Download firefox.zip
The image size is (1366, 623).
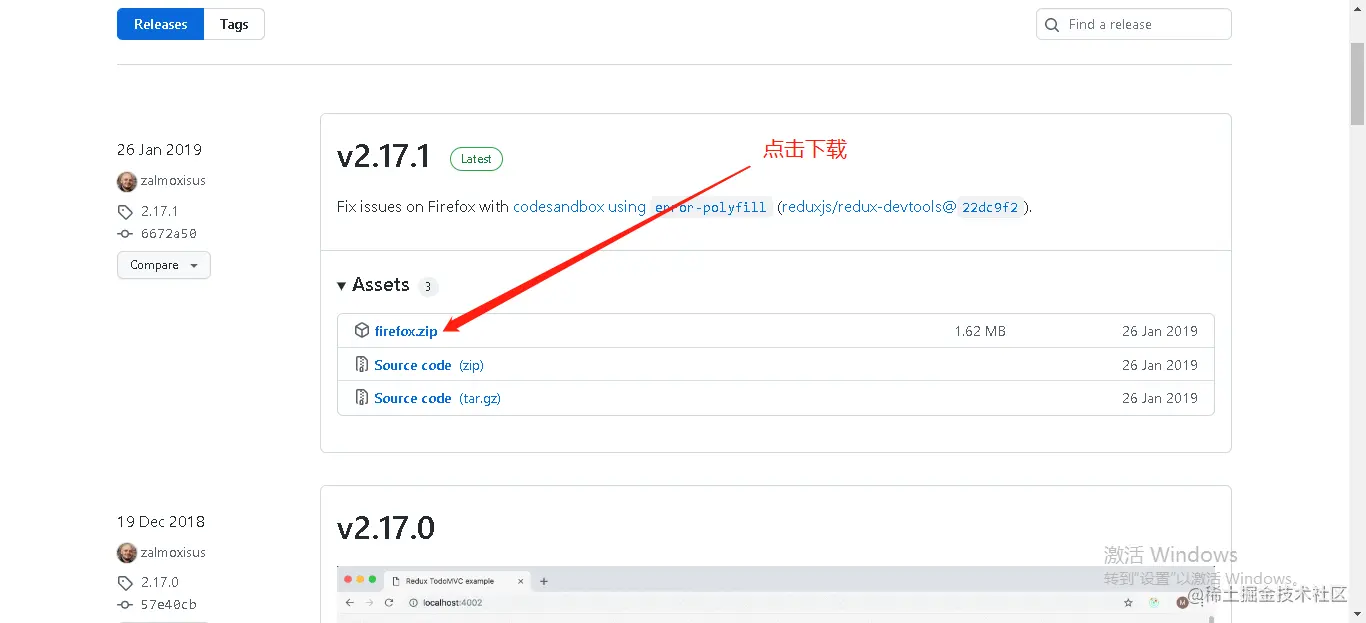(406, 331)
